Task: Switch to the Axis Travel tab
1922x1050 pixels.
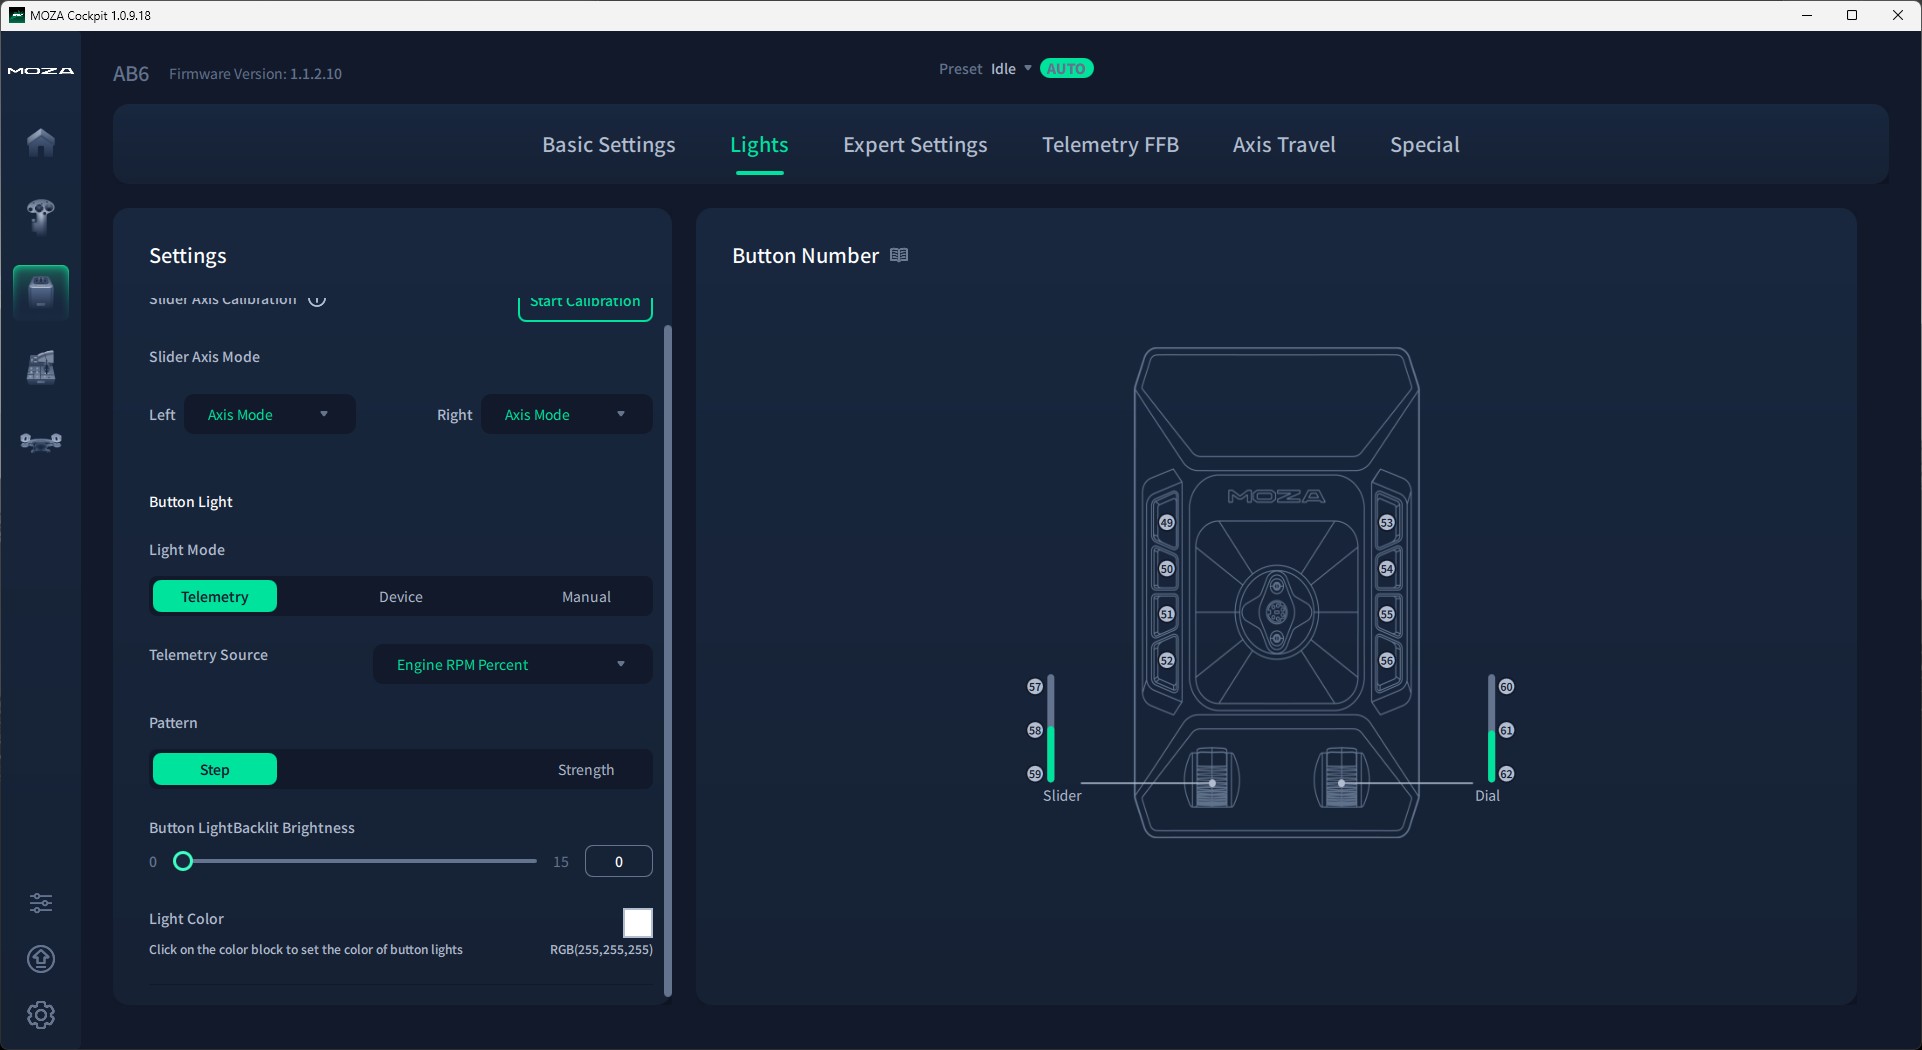Action: tap(1284, 145)
